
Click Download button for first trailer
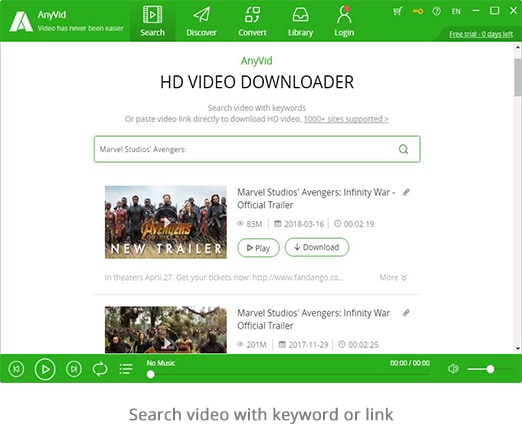coord(317,247)
